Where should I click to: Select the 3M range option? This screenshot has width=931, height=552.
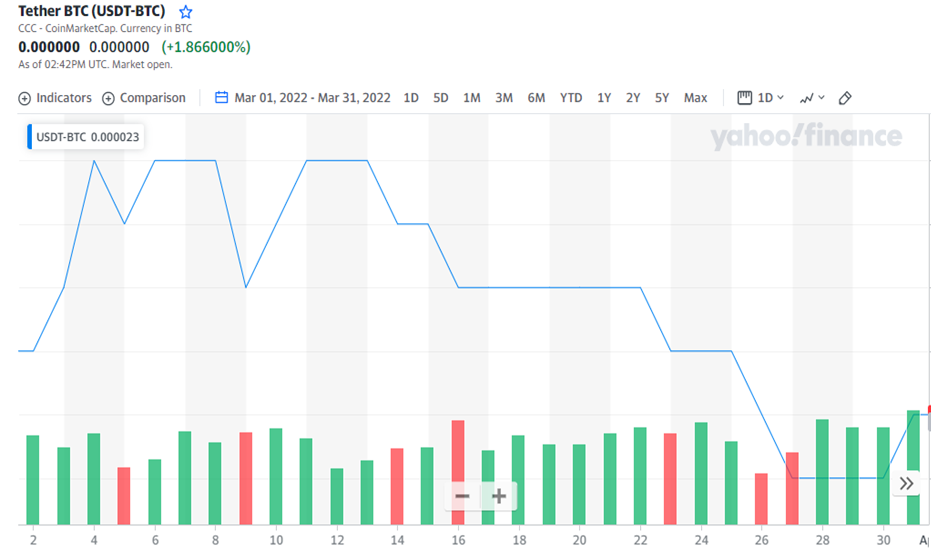tap(504, 98)
